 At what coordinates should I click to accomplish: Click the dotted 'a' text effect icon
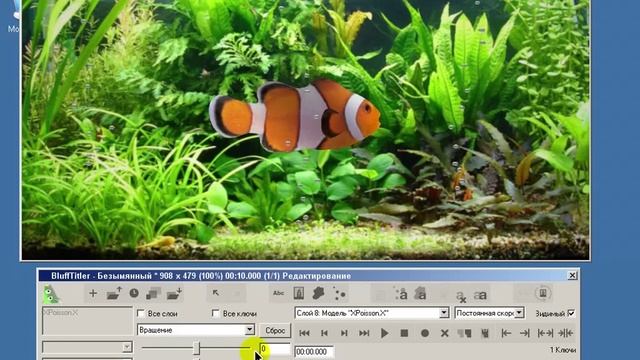[401, 293]
